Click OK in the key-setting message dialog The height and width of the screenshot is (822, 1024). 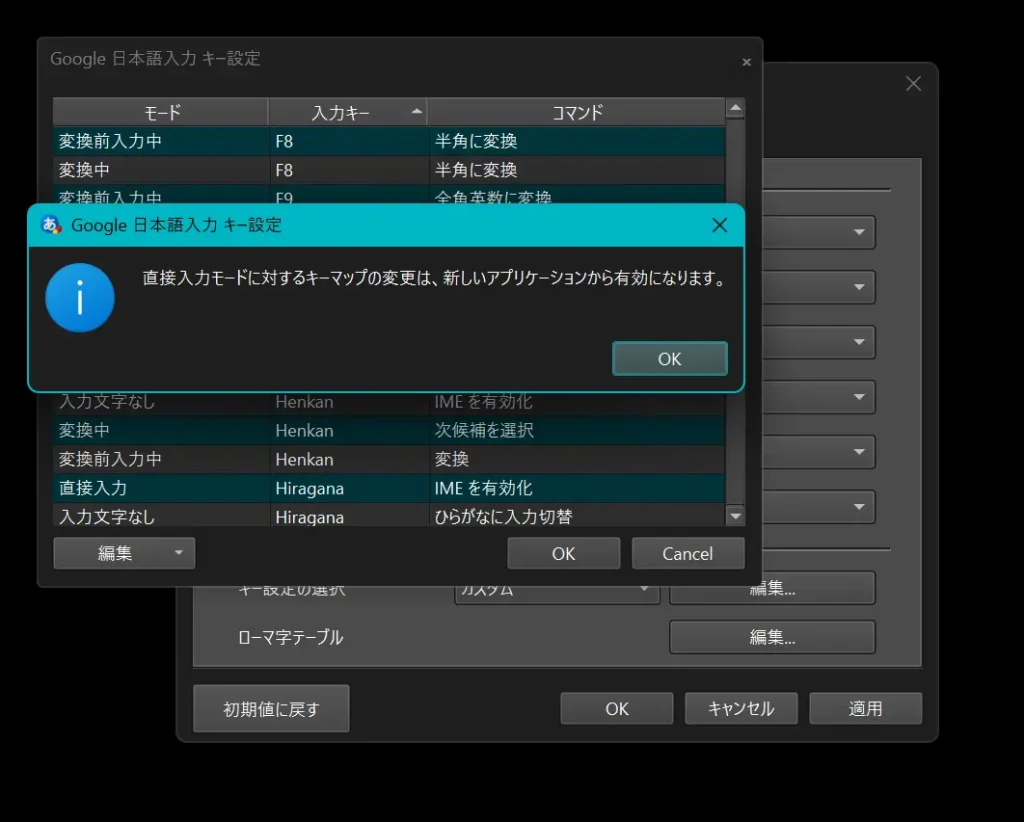click(669, 358)
